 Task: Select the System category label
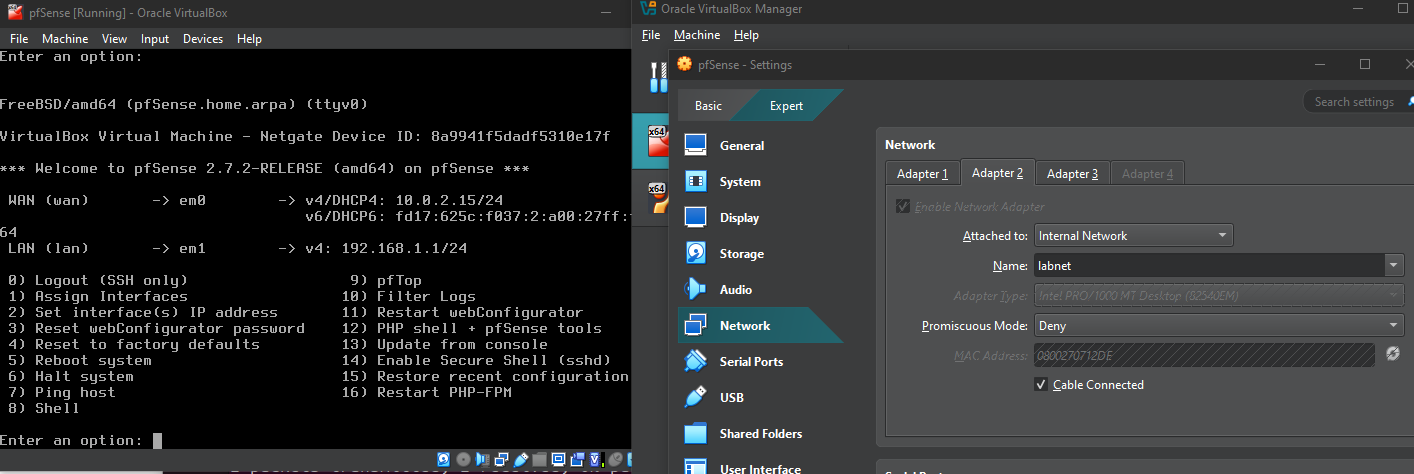coord(740,181)
